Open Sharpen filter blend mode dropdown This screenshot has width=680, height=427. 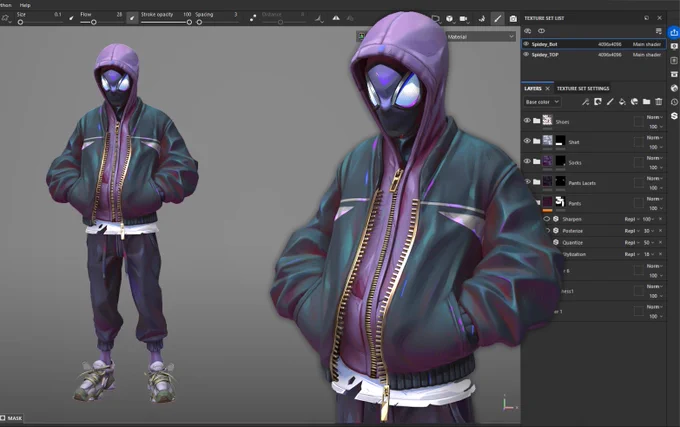(632, 219)
